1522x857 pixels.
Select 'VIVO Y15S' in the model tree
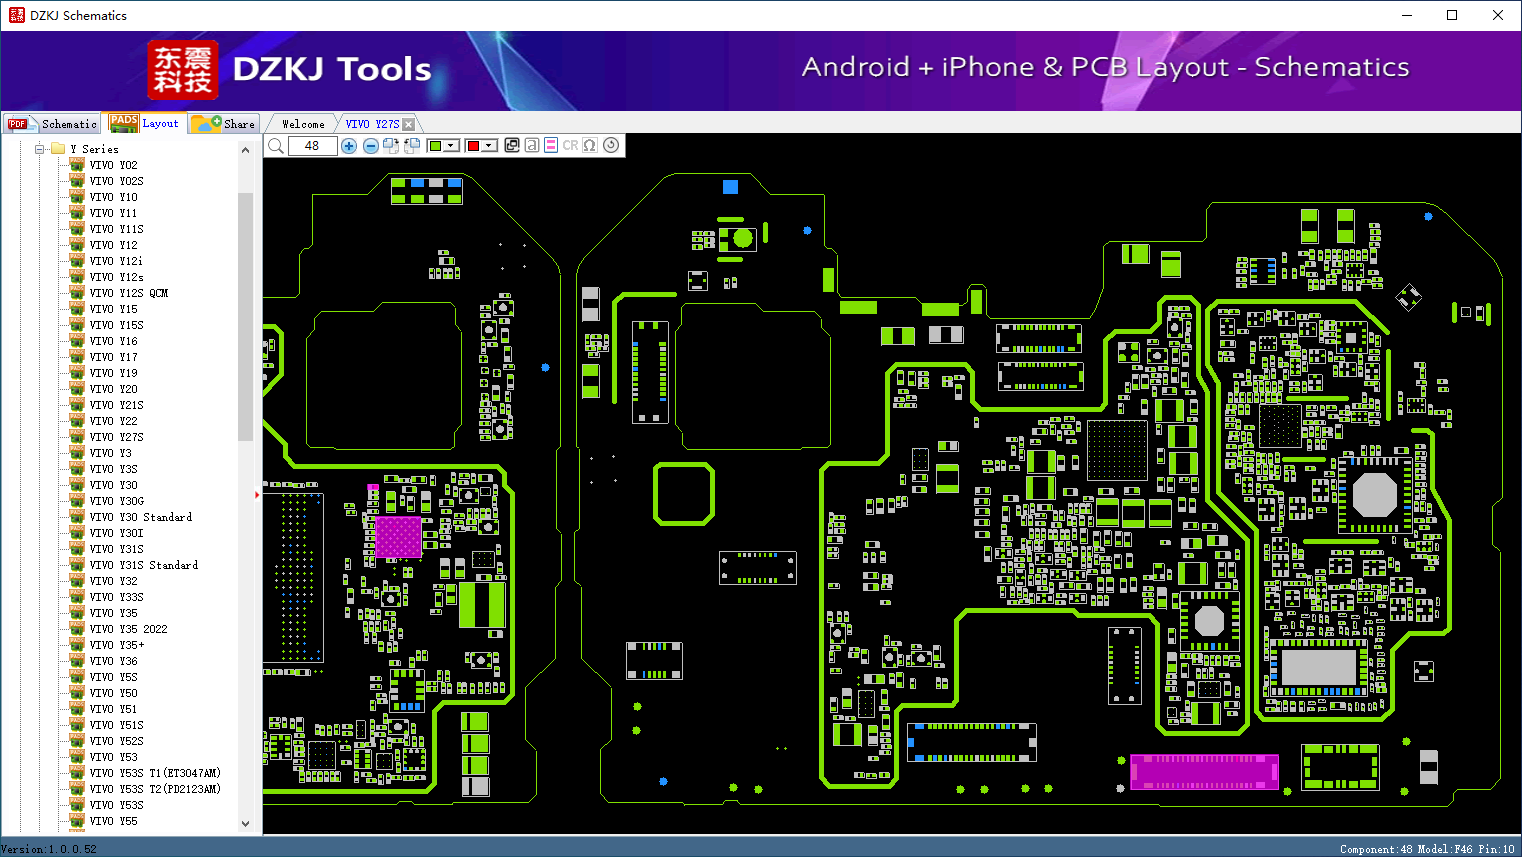point(117,325)
